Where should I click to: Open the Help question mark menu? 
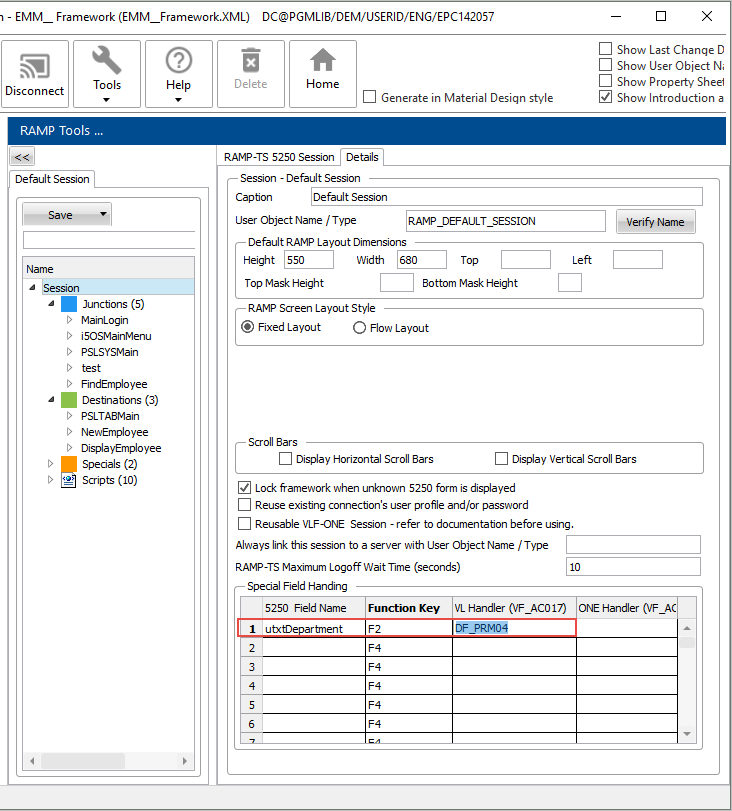pos(179,72)
